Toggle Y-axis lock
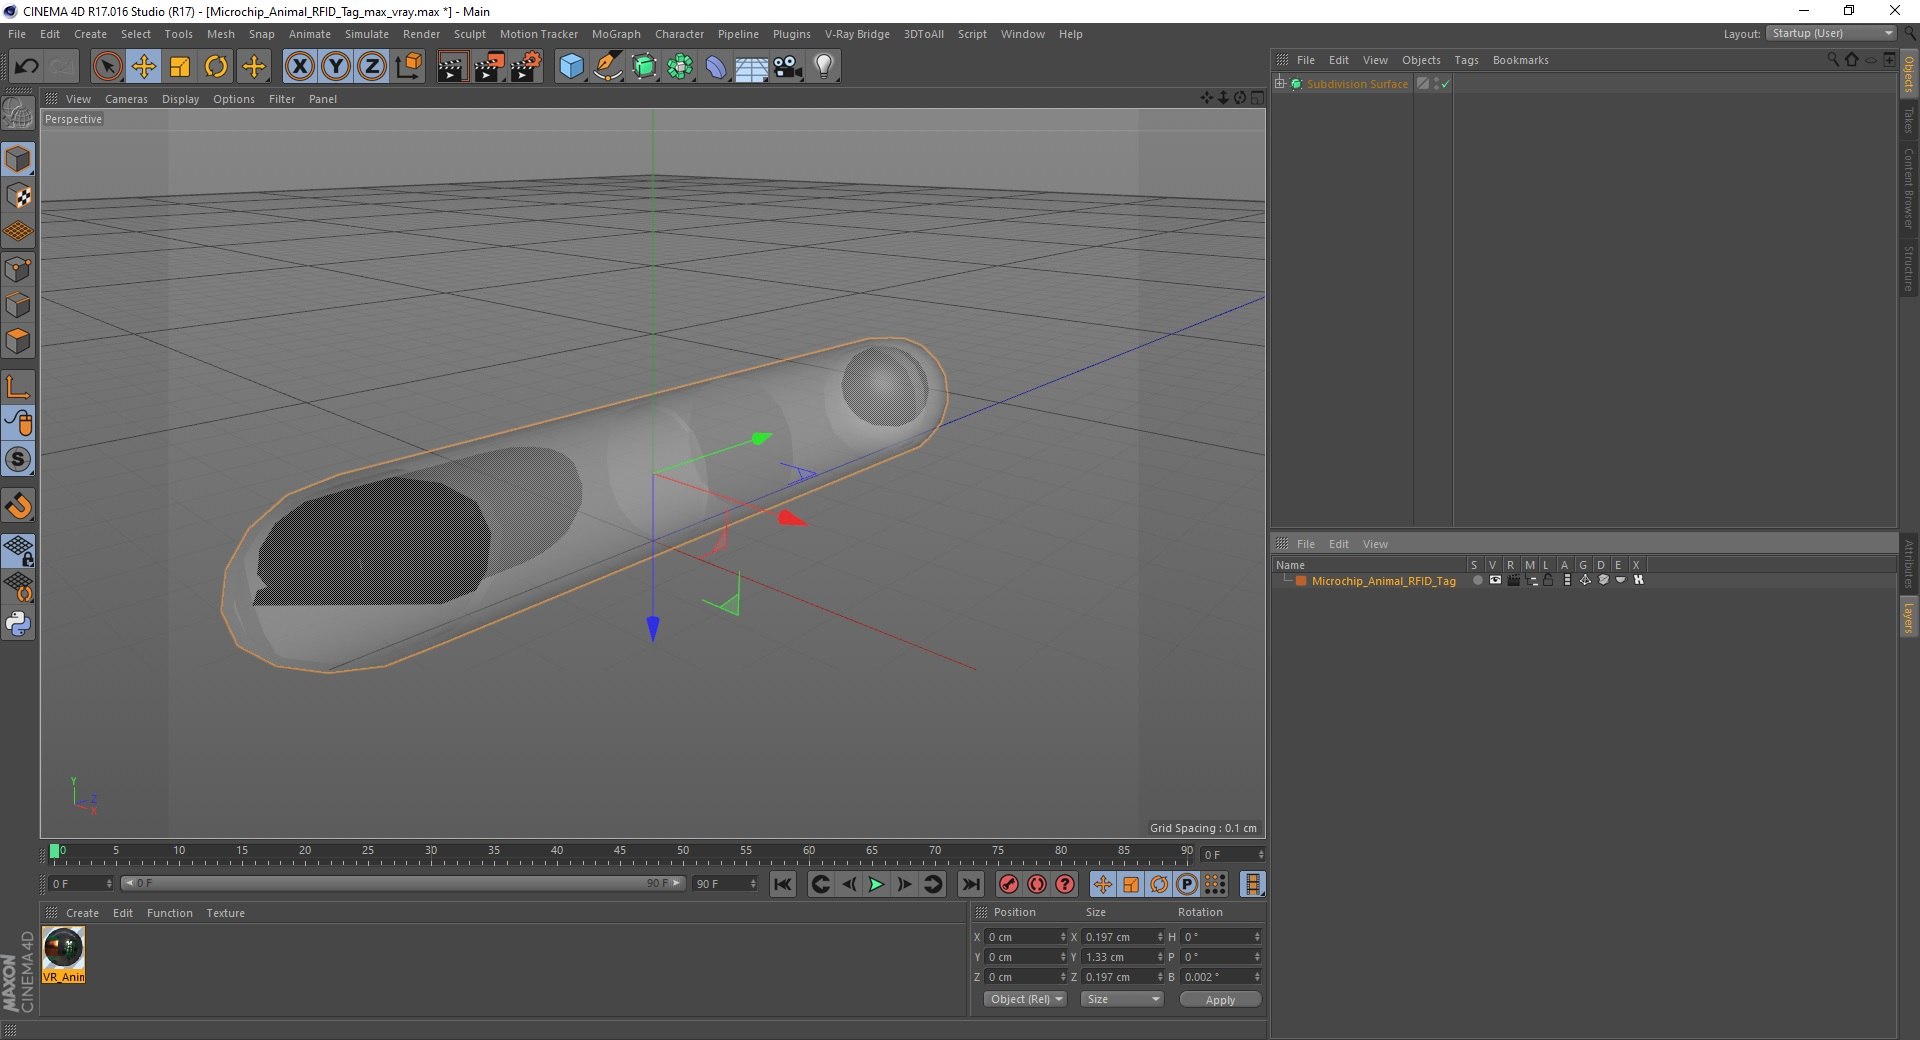Screen dimensions: 1920x1040 coord(336,67)
